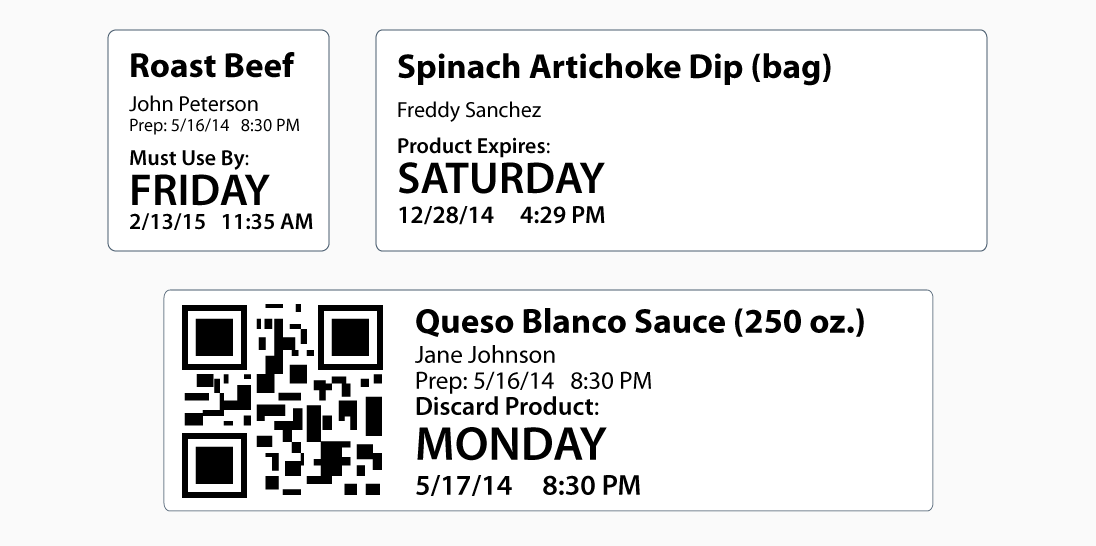The height and width of the screenshot is (546, 1096).
Task: Click the "12/28/14" expiration date
Action: click(x=445, y=215)
